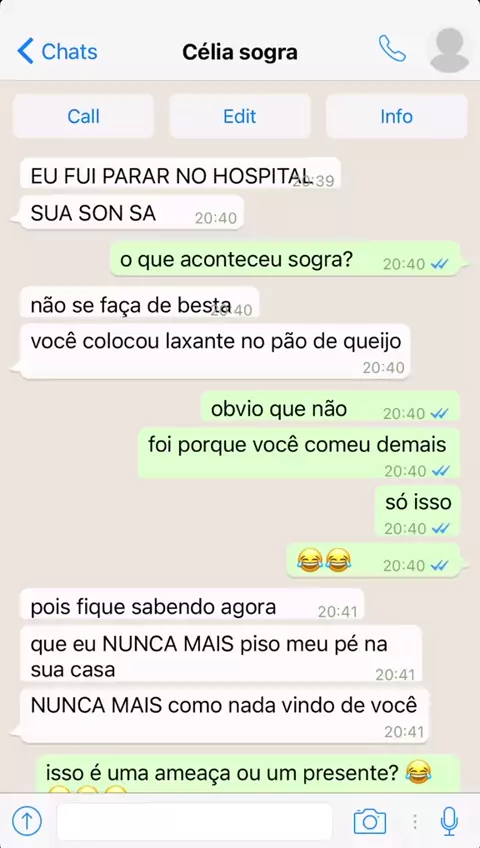480x848 pixels.
Task: Select the "você colocou laxante no pão de queijo" message
Action: (x=215, y=351)
